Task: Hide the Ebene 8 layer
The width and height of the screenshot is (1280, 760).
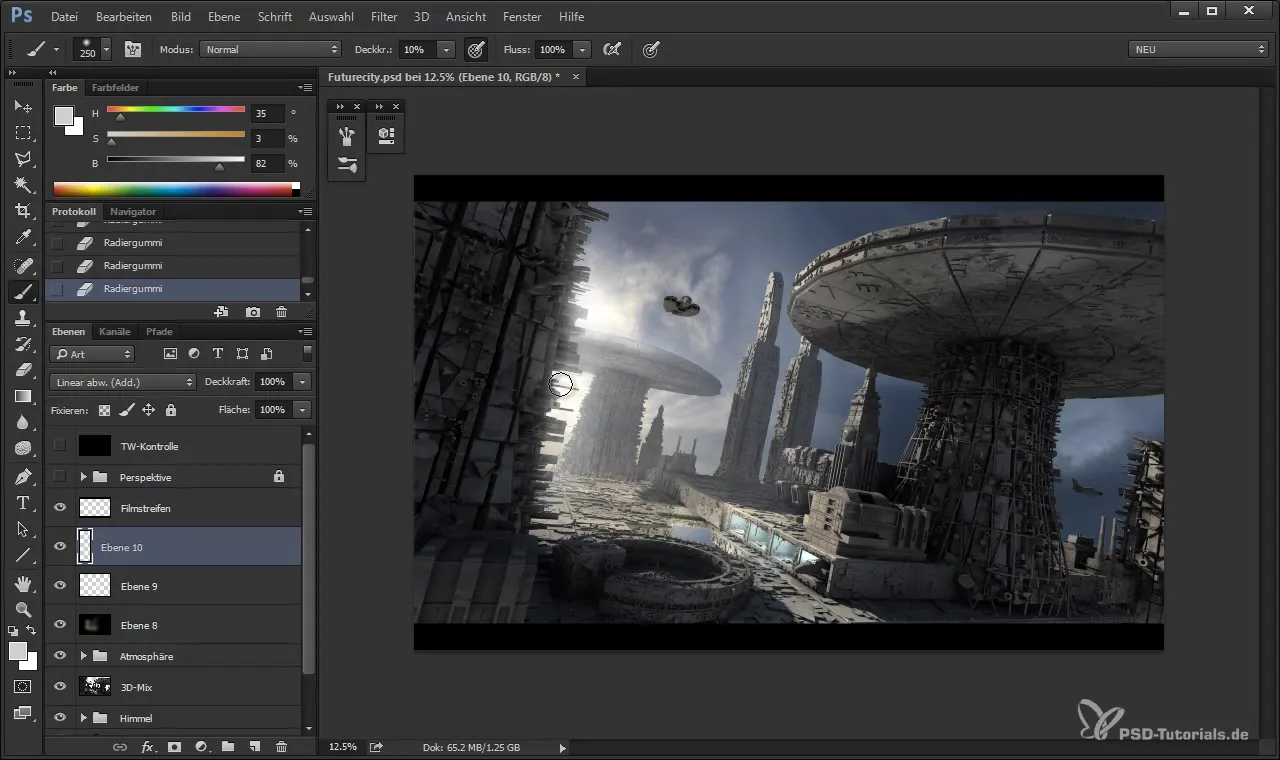Action: tap(60, 625)
